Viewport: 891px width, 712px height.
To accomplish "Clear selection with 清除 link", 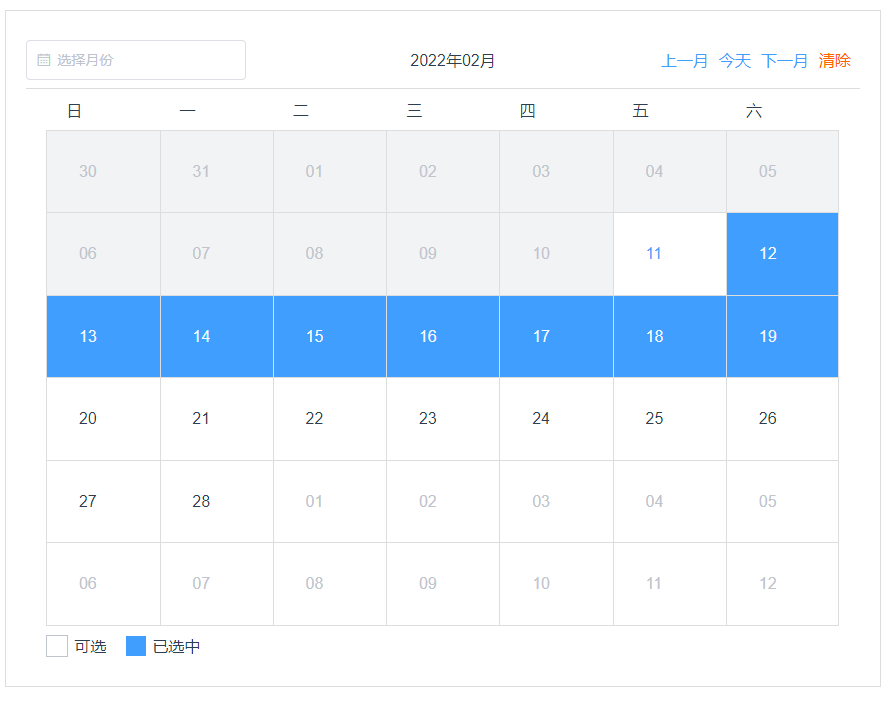I will click(834, 61).
